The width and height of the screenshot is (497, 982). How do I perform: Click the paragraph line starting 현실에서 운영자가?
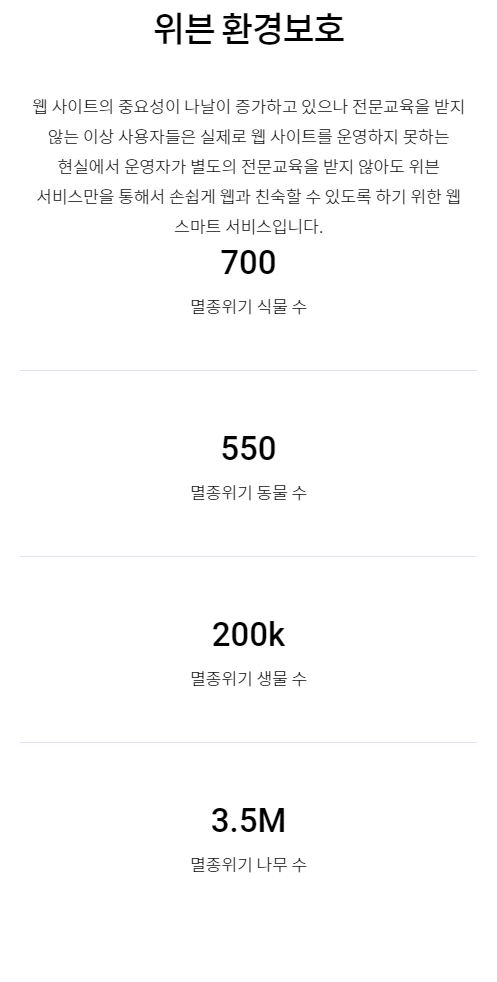pyautogui.click(x=248, y=167)
